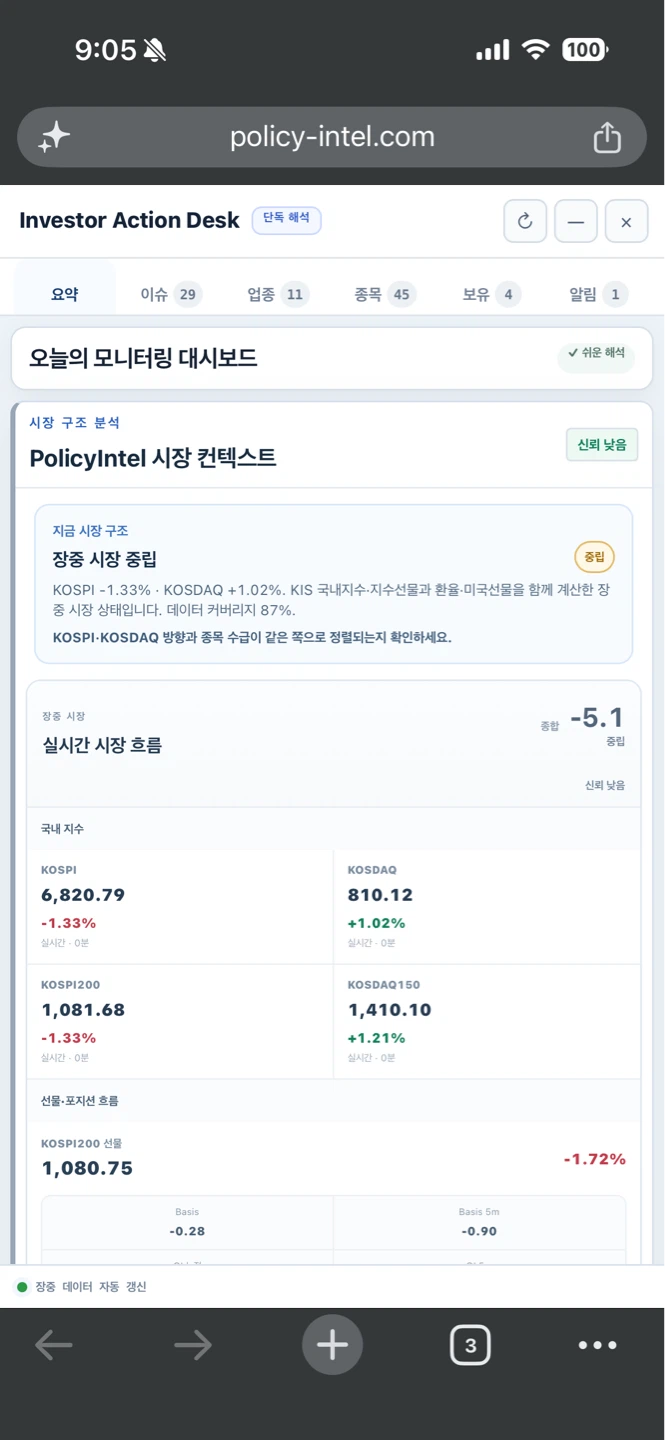Tap the policy-intel.com address field
The width and height of the screenshot is (665, 1440).
point(332,137)
